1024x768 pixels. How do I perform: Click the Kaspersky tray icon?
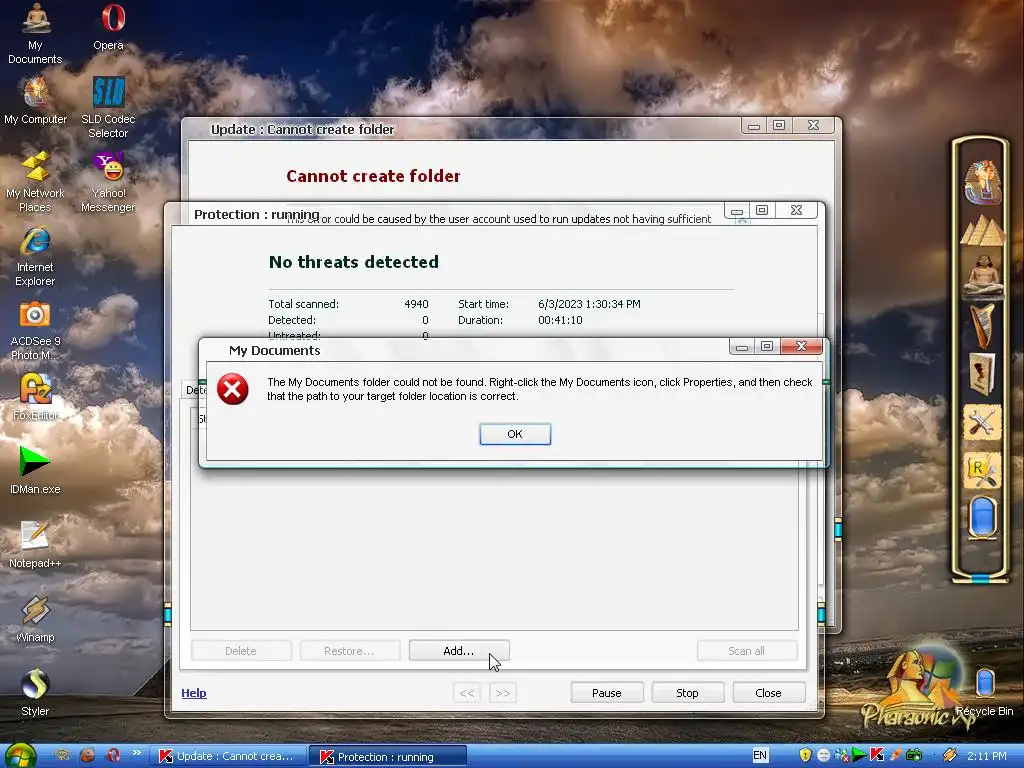tap(877, 756)
